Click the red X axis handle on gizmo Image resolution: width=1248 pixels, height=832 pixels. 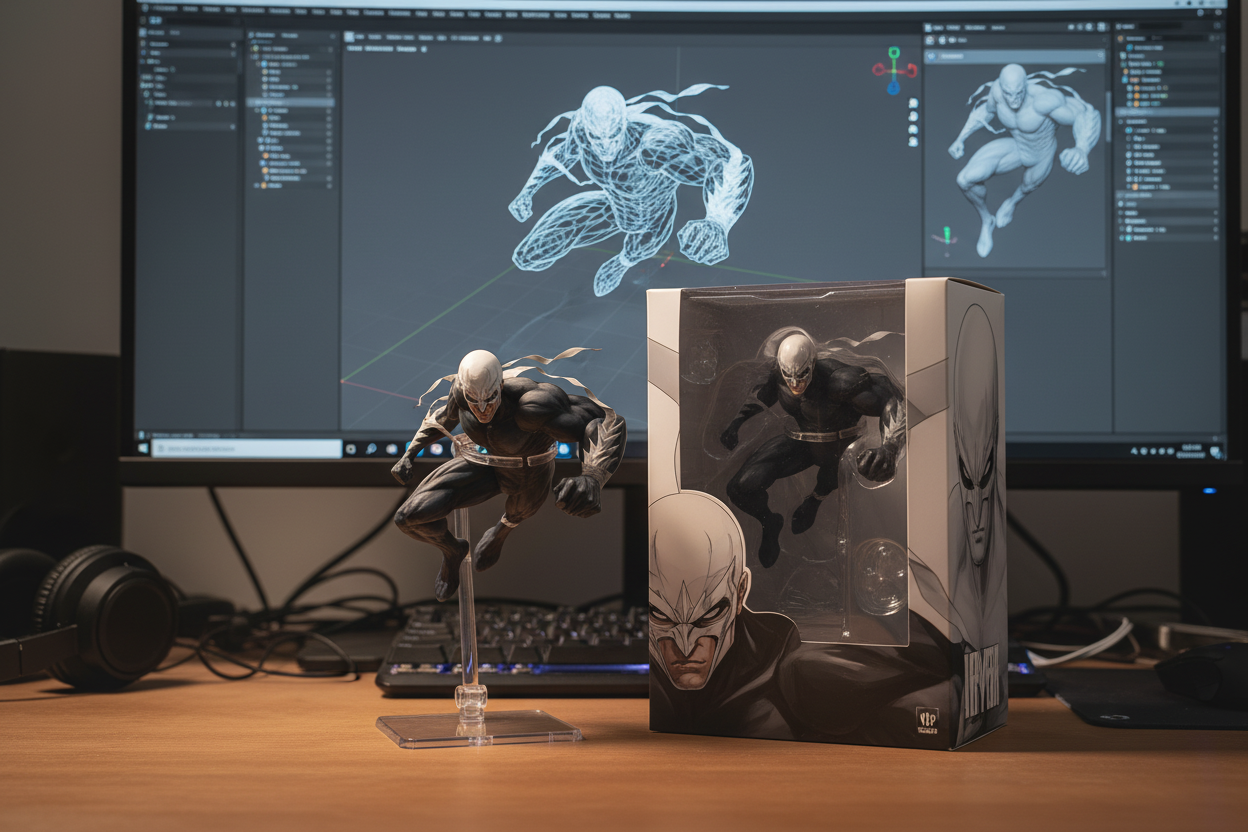[x=877, y=69]
